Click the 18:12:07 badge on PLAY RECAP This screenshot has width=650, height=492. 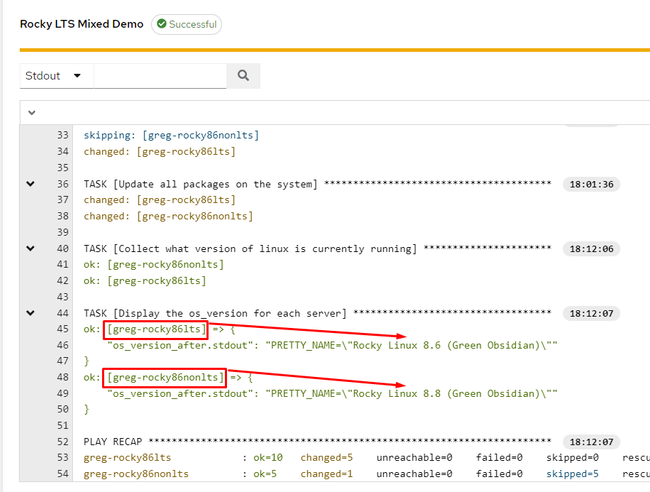[x=591, y=442]
